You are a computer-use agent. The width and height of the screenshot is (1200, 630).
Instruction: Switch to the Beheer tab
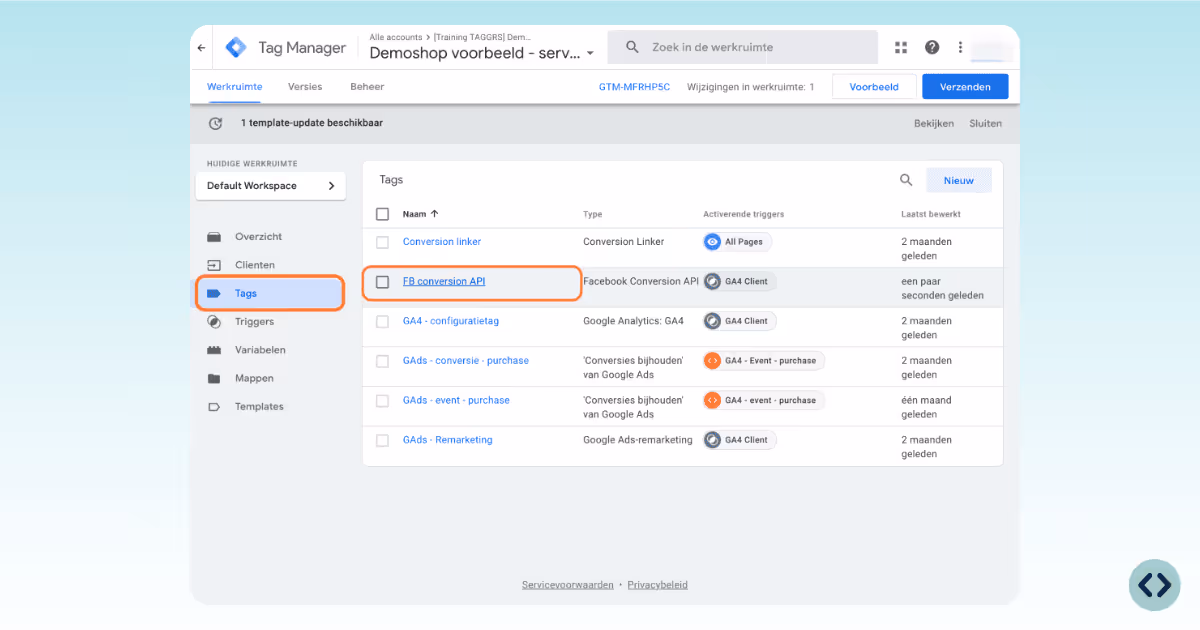367,87
